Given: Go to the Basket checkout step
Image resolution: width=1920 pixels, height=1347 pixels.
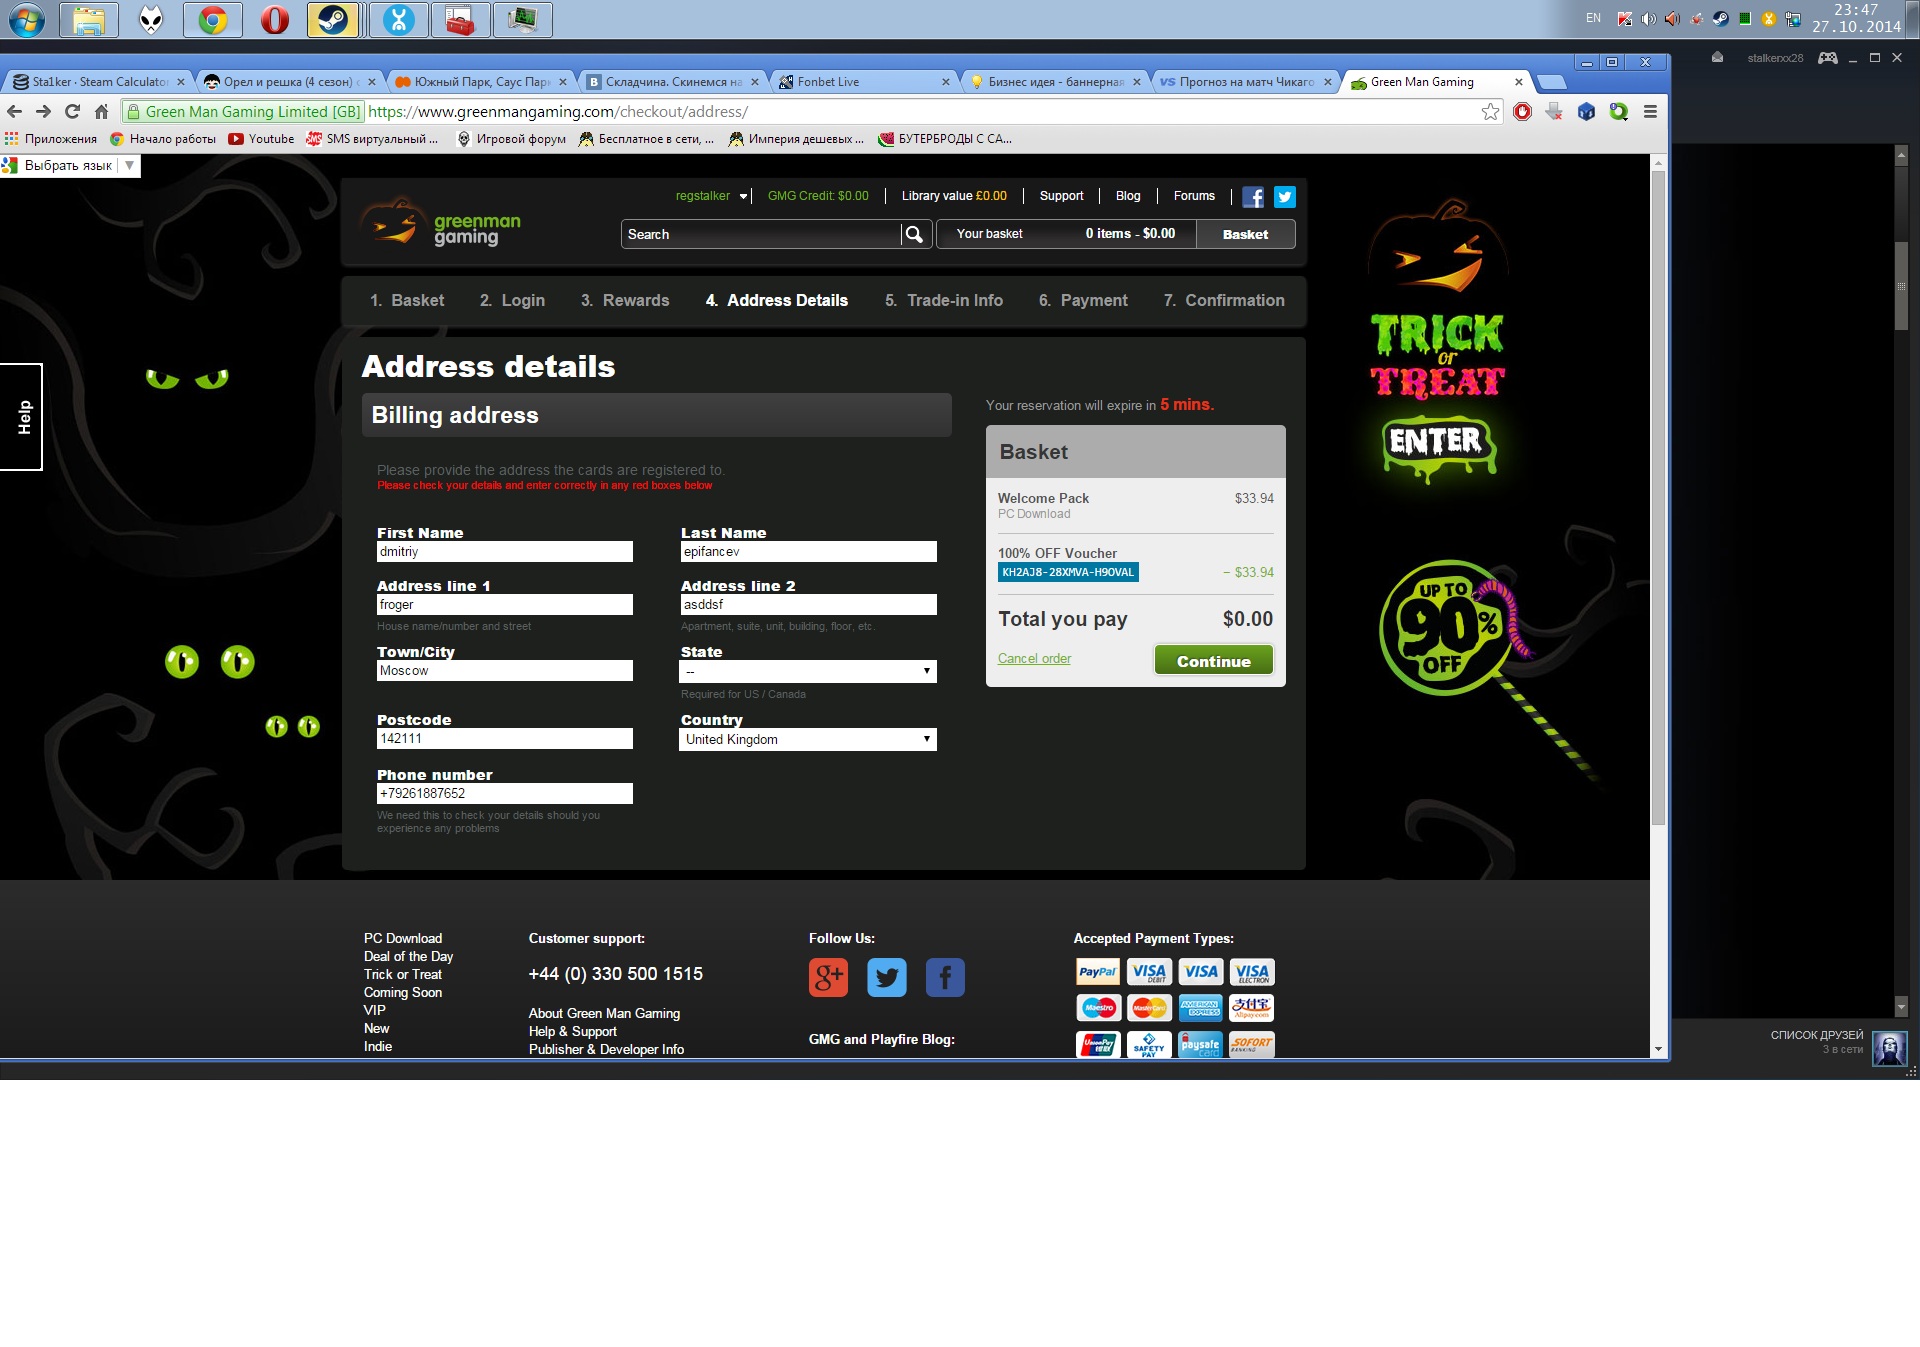Looking at the screenshot, I should pos(407,300).
